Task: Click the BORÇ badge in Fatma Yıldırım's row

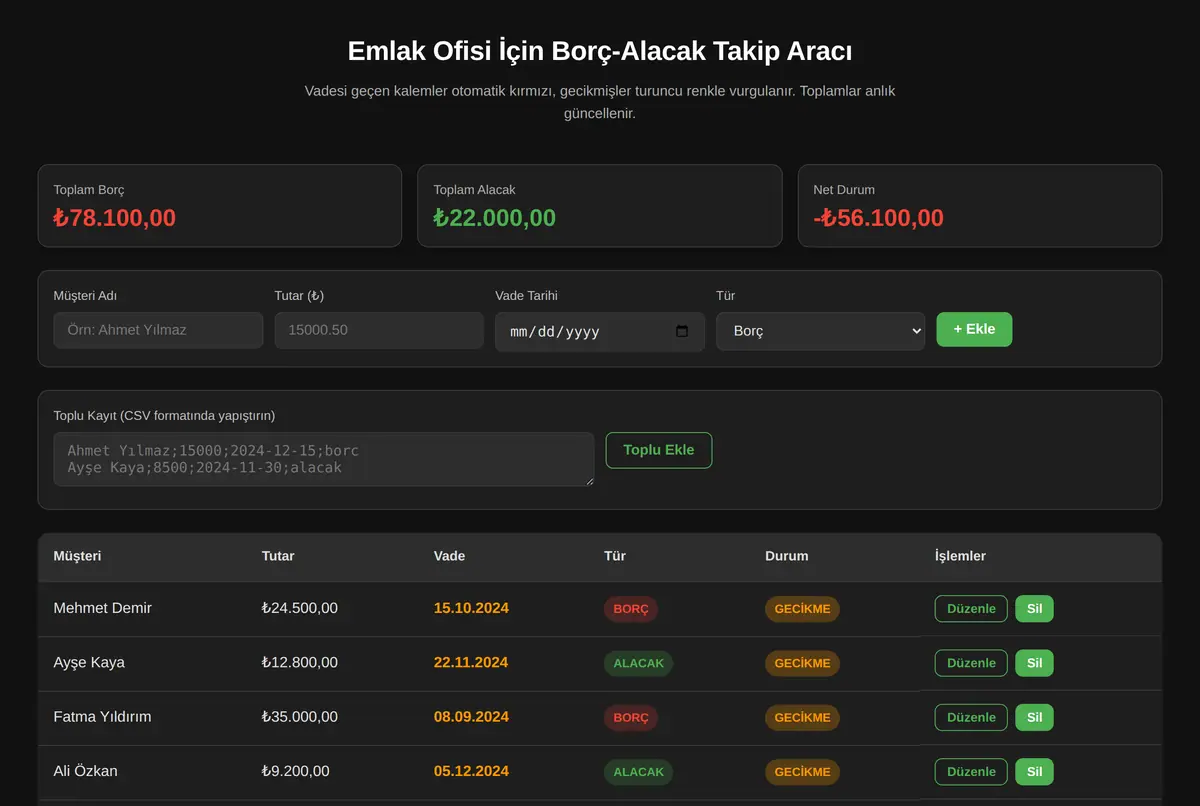Action: (x=631, y=717)
